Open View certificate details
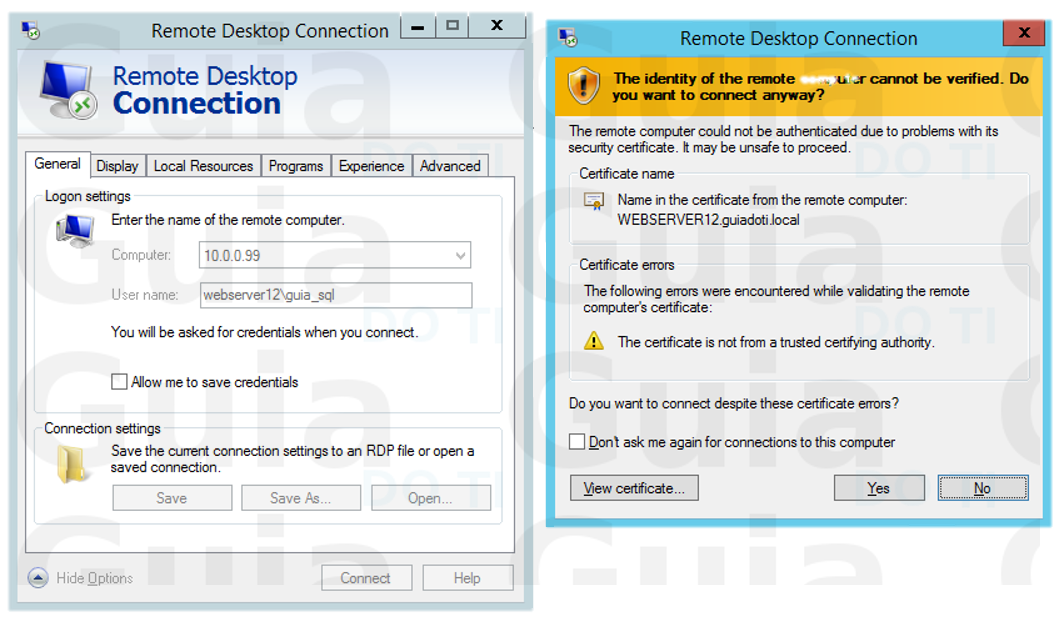This screenshot has width=1064, height=622. click(x=634, y=488)
